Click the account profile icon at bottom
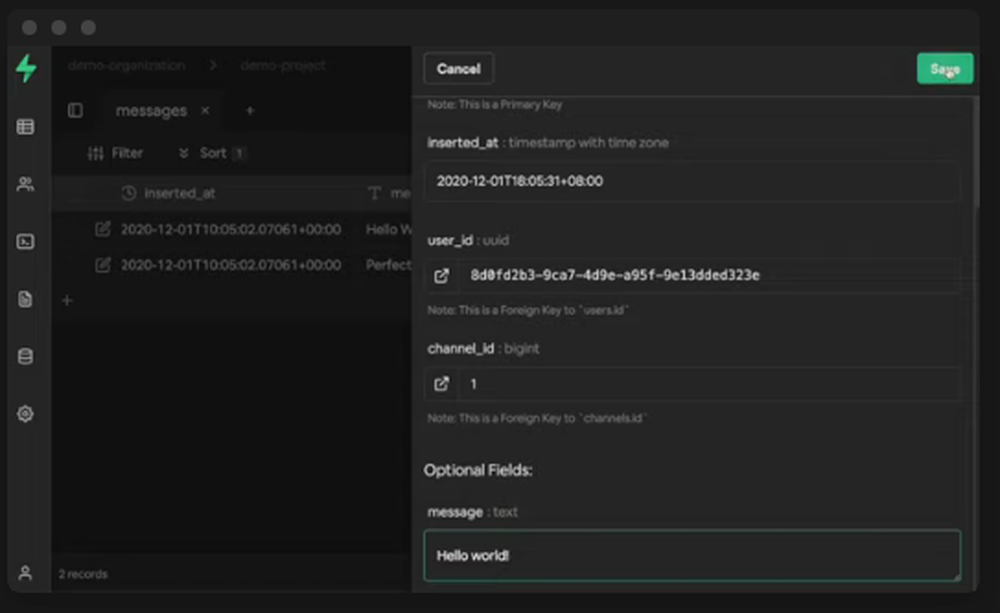1000x613 pixels. (x=26, y=573)
